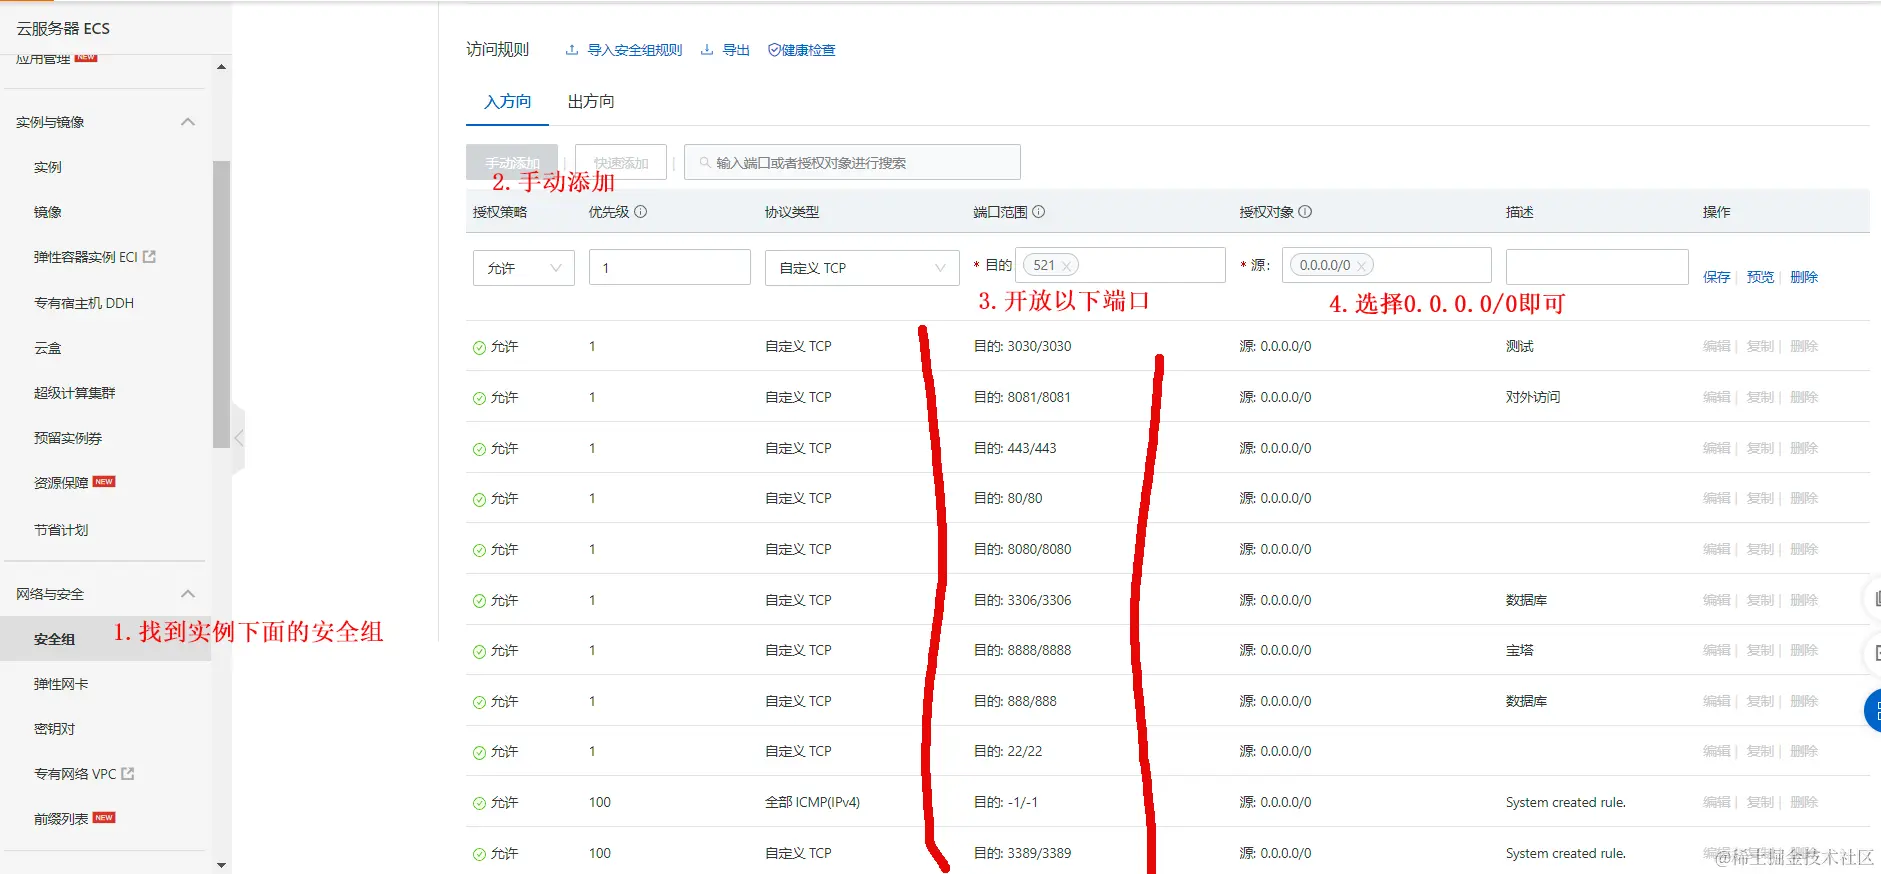Click the description input field

[1597, 267]
